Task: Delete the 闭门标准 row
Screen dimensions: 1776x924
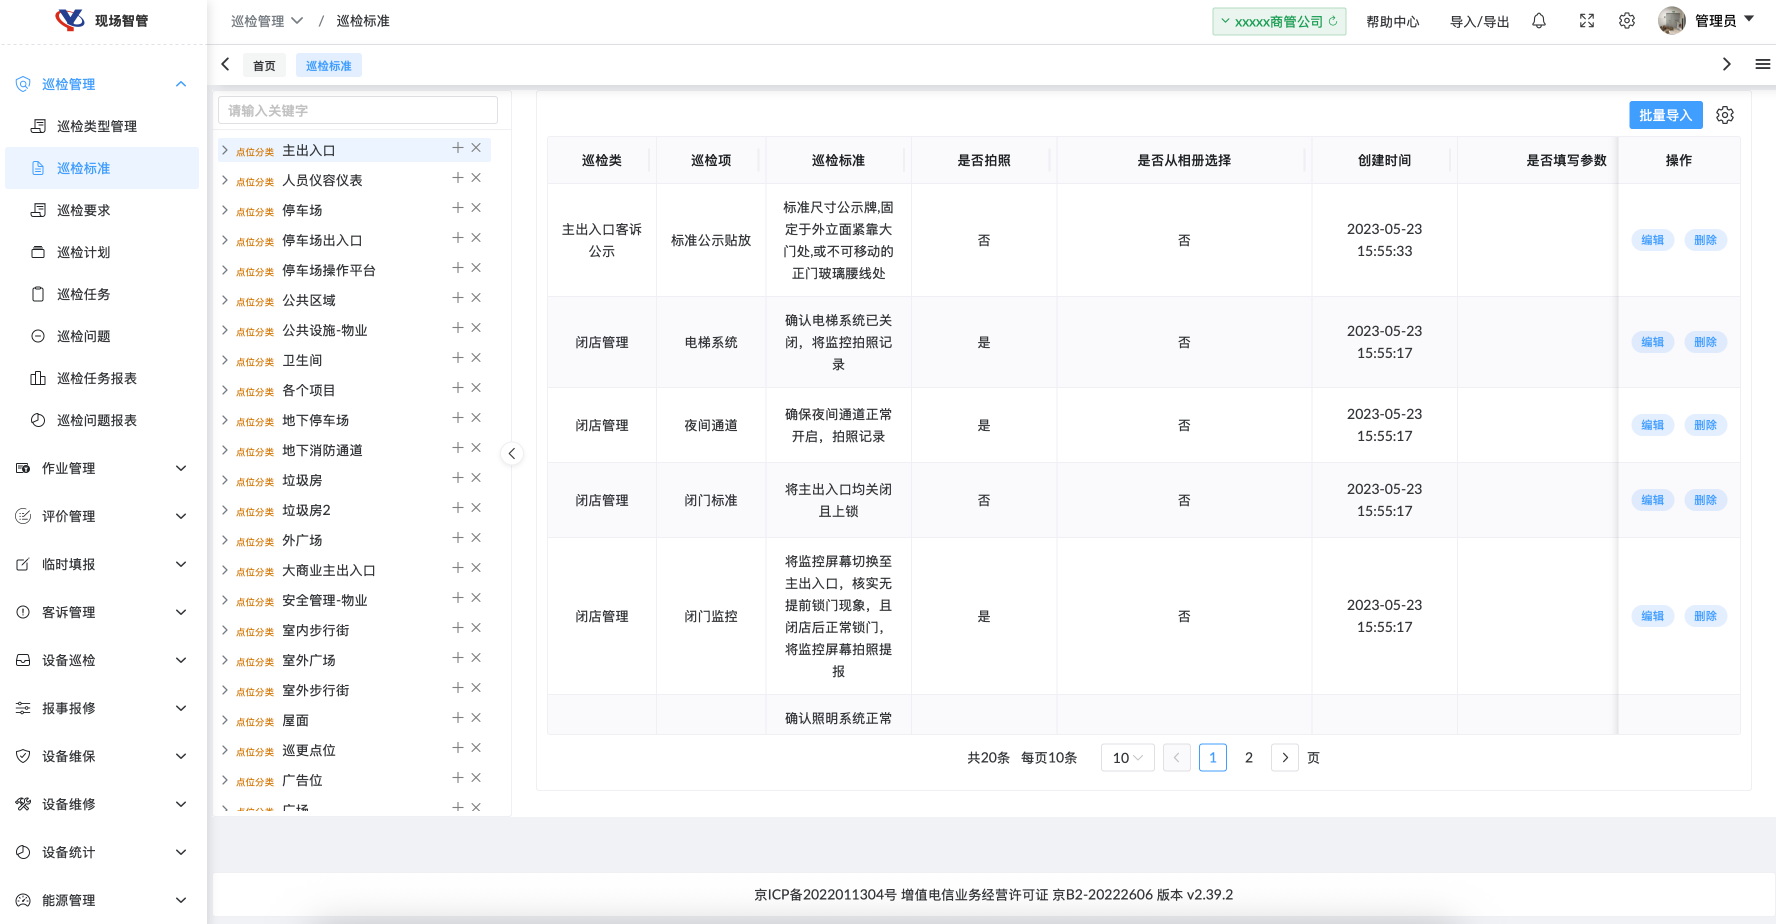Action: (1705, 500)
